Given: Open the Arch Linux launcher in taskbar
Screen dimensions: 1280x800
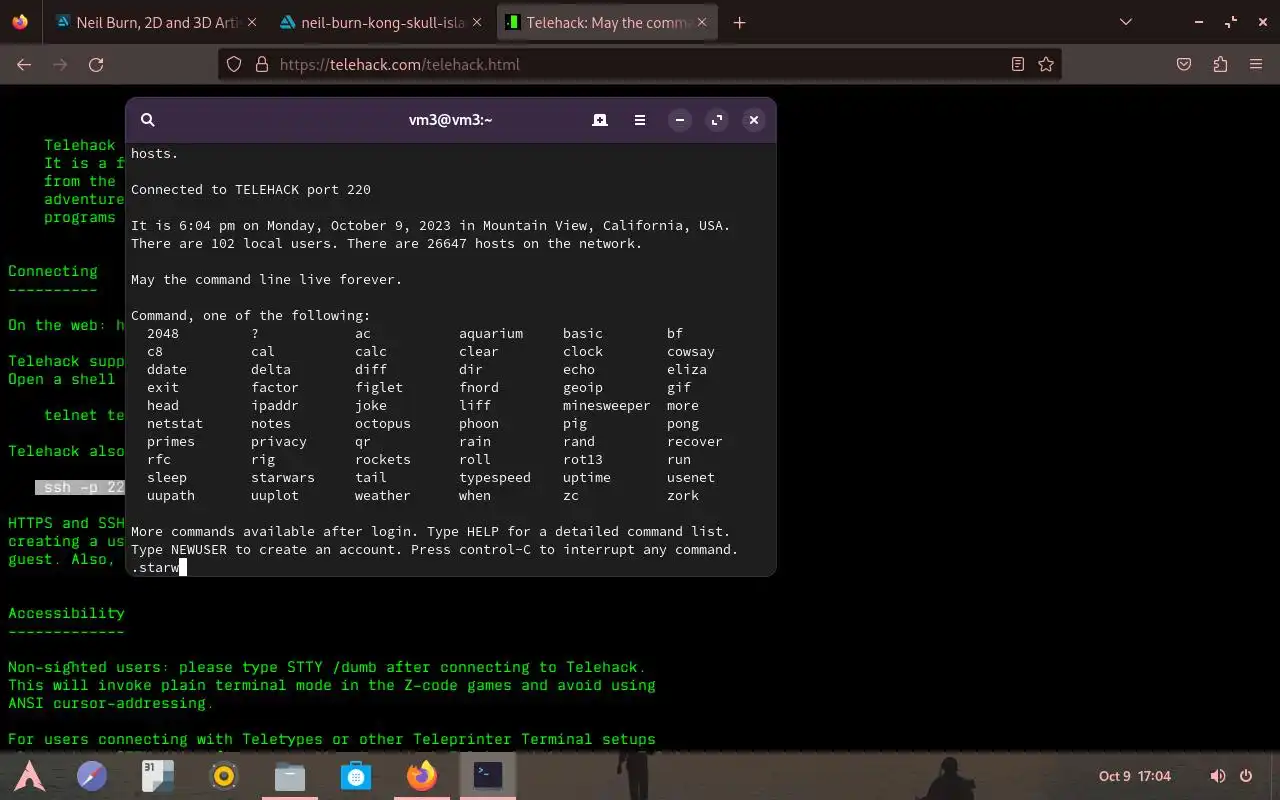Looking at the screenshot, I should click(29, 775).
